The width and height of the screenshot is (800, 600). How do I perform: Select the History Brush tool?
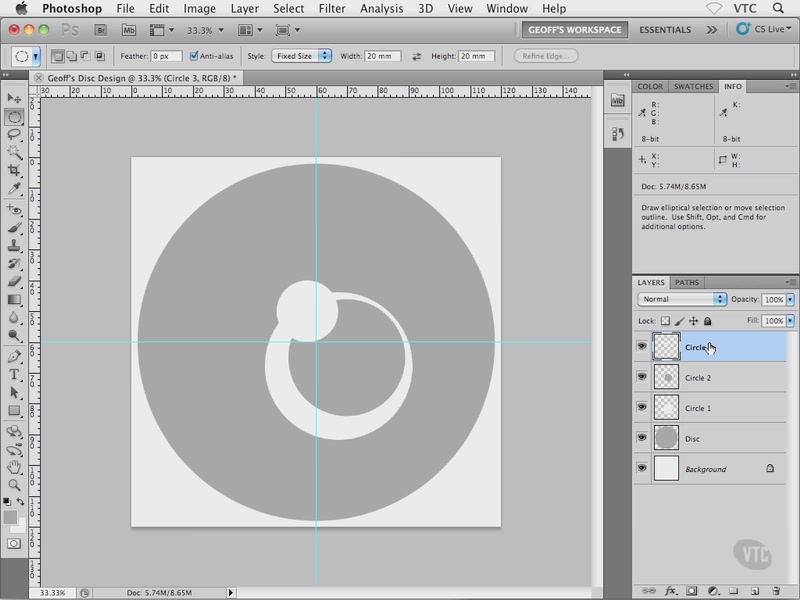pos(14,263)
